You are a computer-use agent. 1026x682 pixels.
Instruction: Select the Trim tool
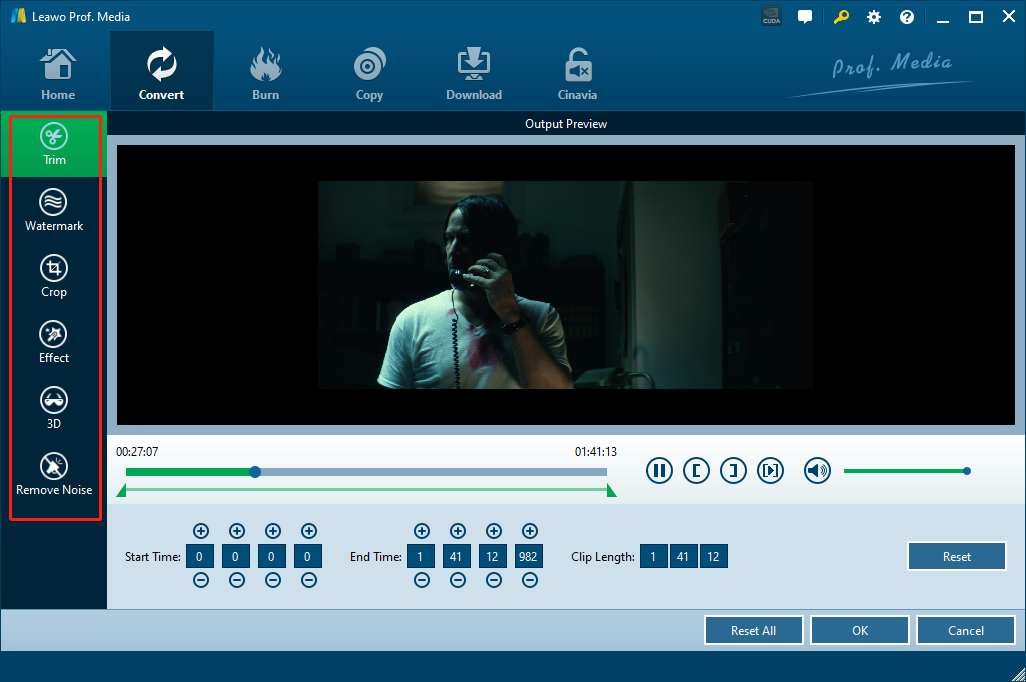click(x=54, y=145)
